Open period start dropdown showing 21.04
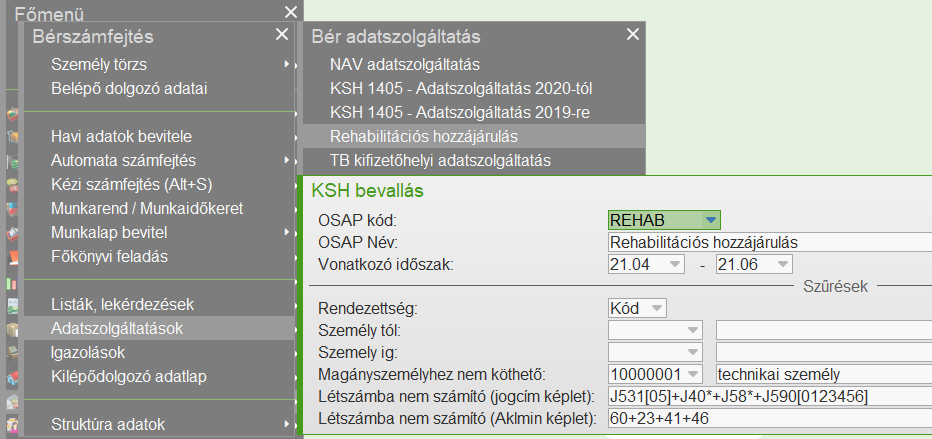This screenshot has height=439, width=932. pyautogui.click(x=674, y=264)
